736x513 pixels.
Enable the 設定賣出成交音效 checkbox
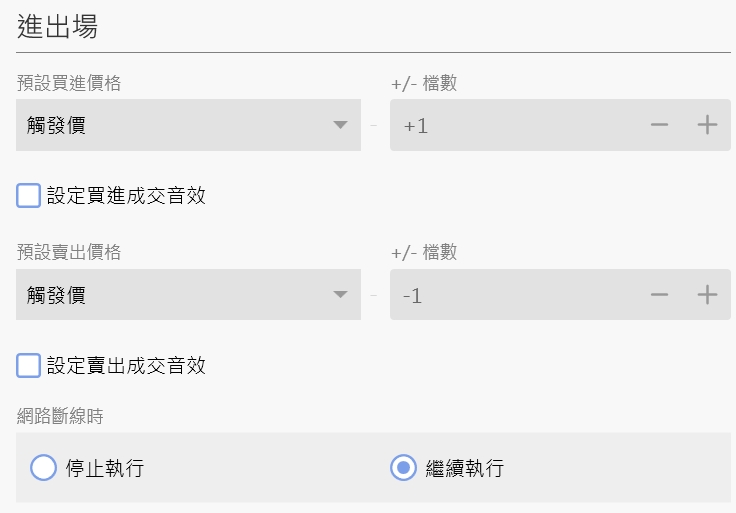(28, 365)
